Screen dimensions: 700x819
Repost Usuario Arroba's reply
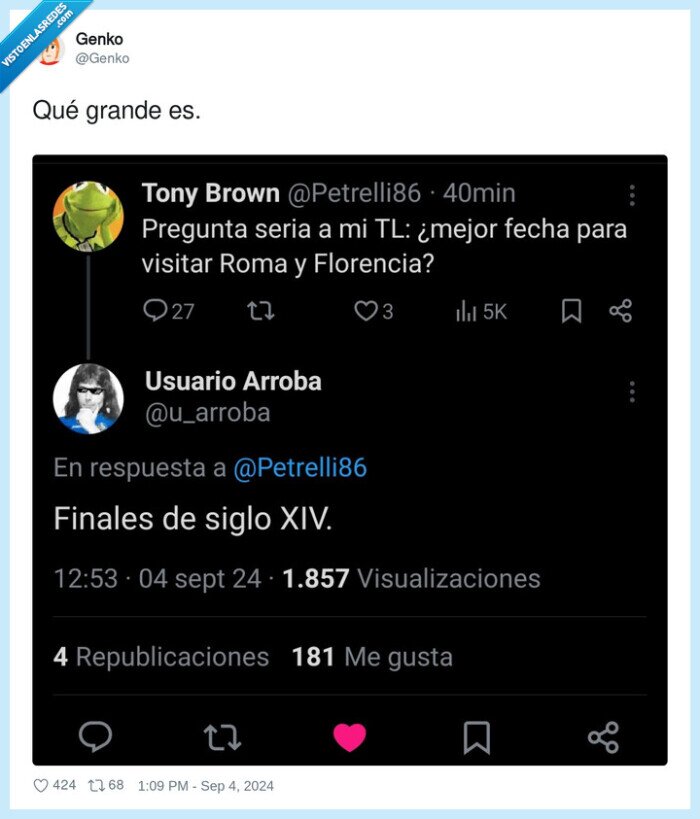222,738
